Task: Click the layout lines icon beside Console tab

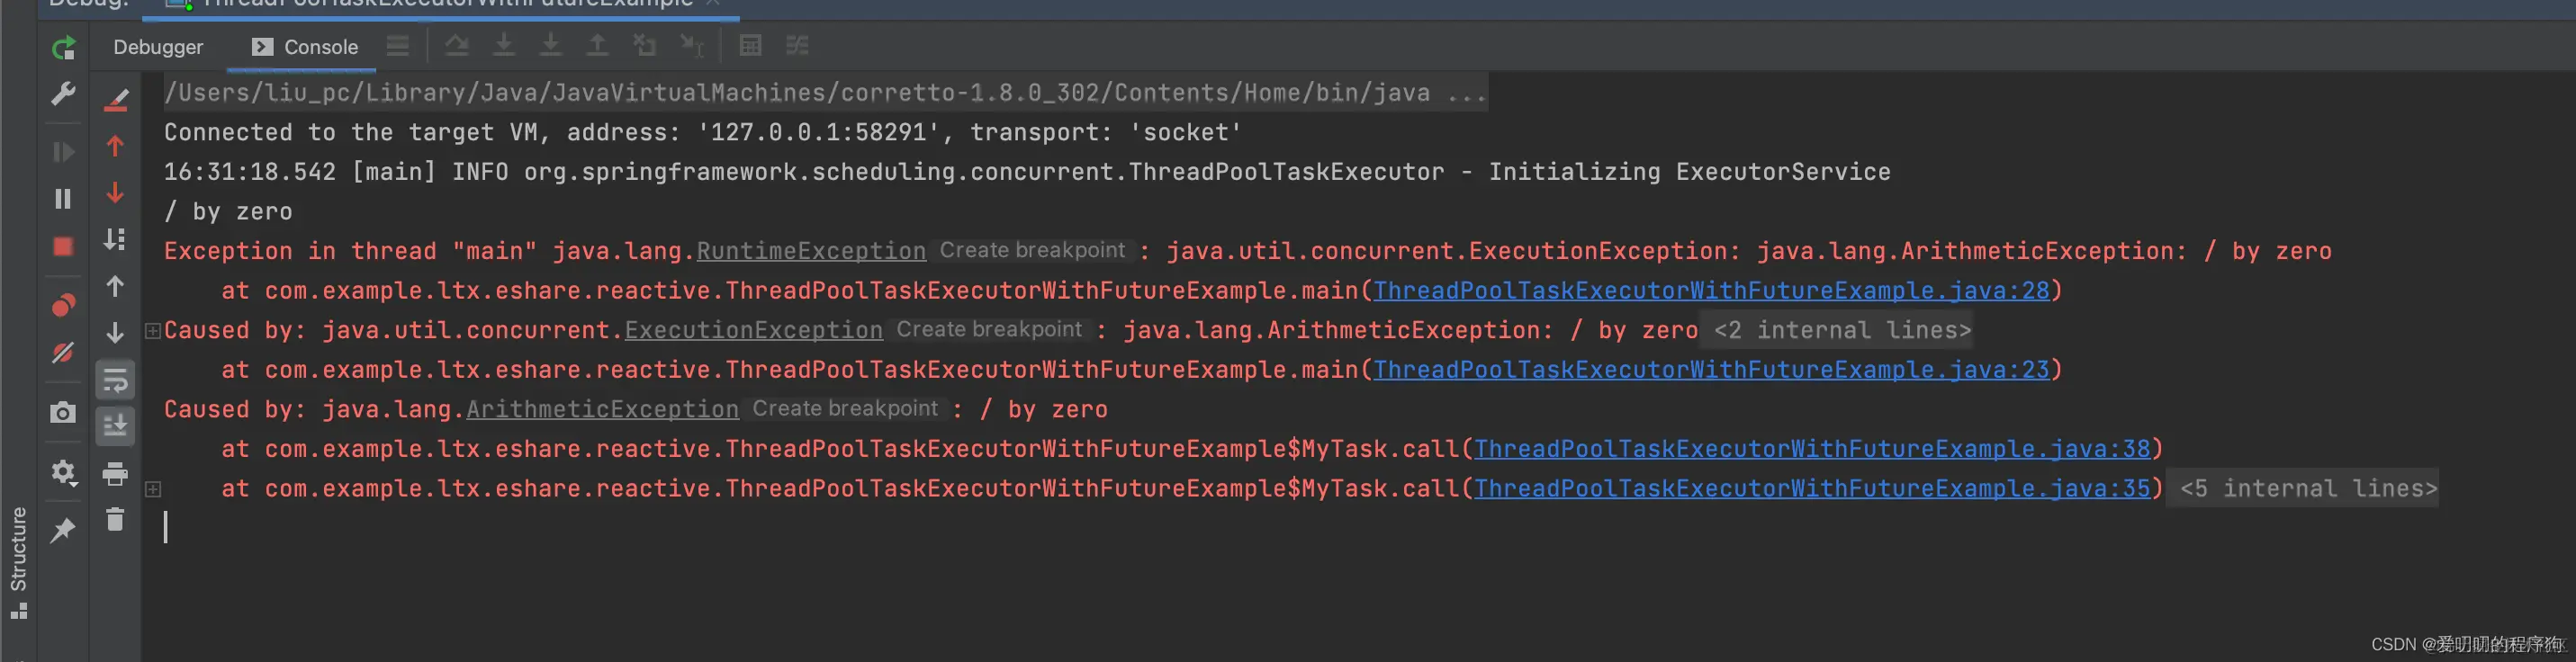Action: click(398, 45)
